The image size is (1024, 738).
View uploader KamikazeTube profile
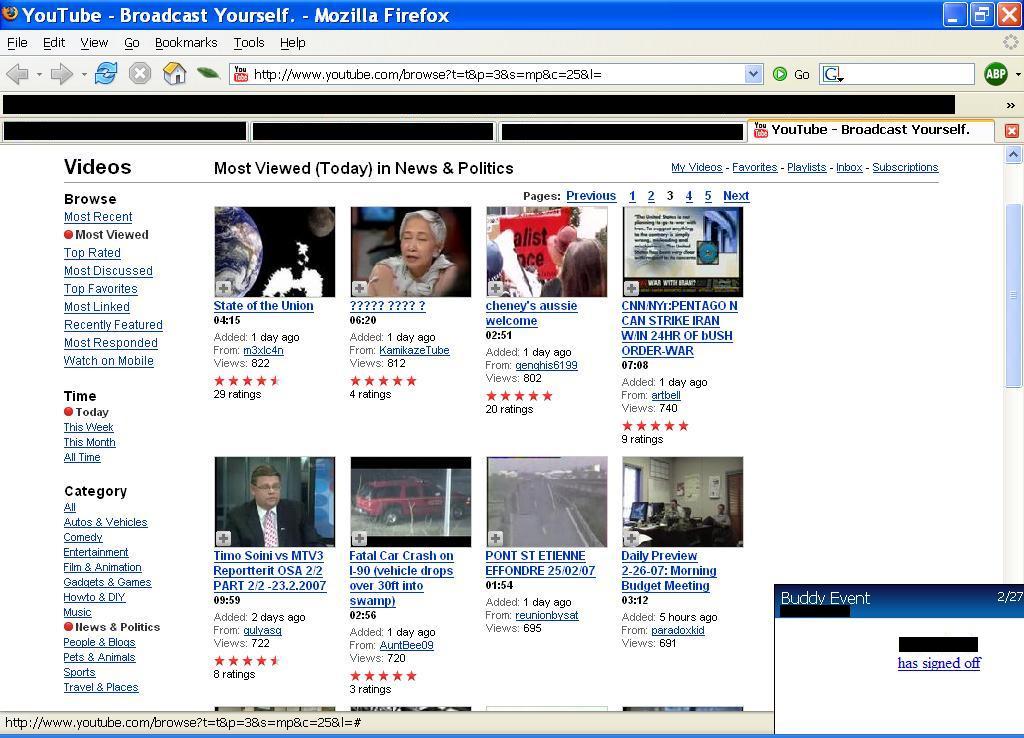click(x=414, y=350)
